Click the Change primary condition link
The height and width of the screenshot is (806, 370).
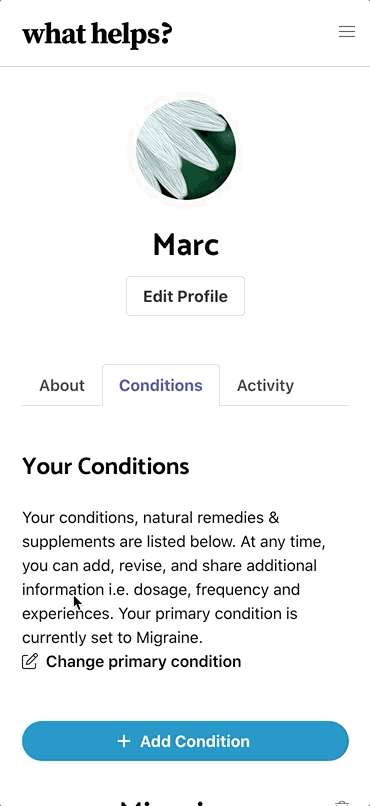[143, 661]
